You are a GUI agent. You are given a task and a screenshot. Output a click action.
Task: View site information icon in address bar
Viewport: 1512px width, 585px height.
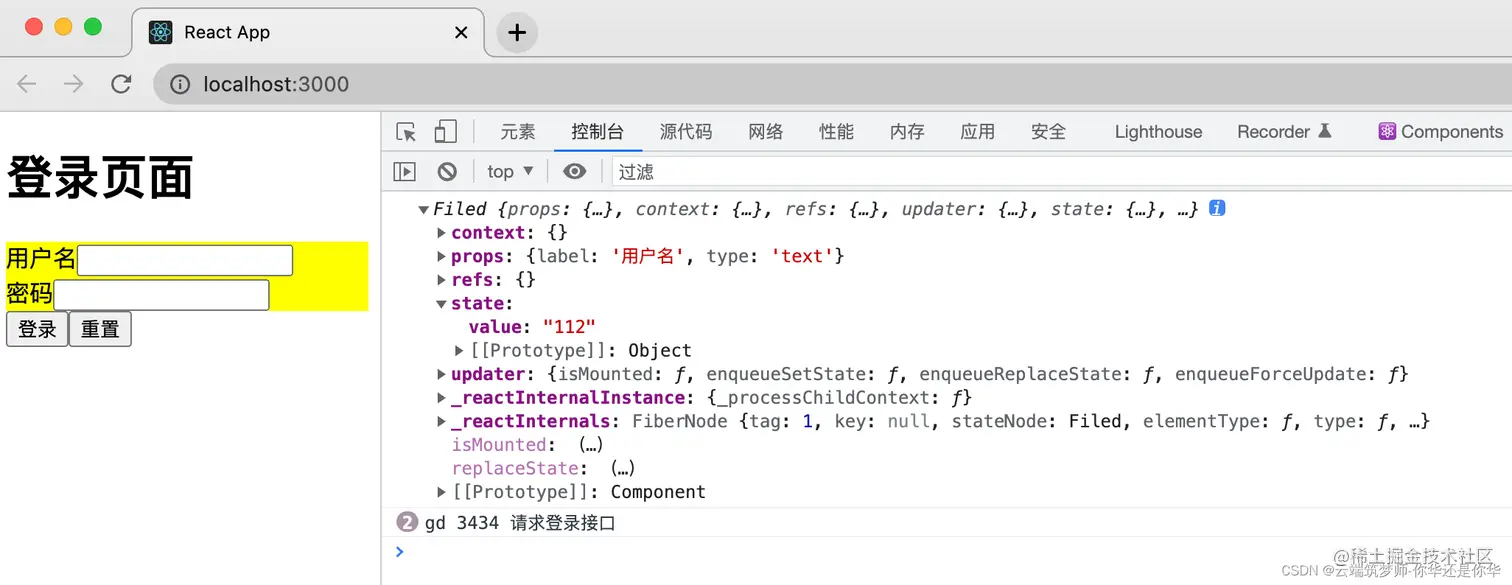point(180,85)
